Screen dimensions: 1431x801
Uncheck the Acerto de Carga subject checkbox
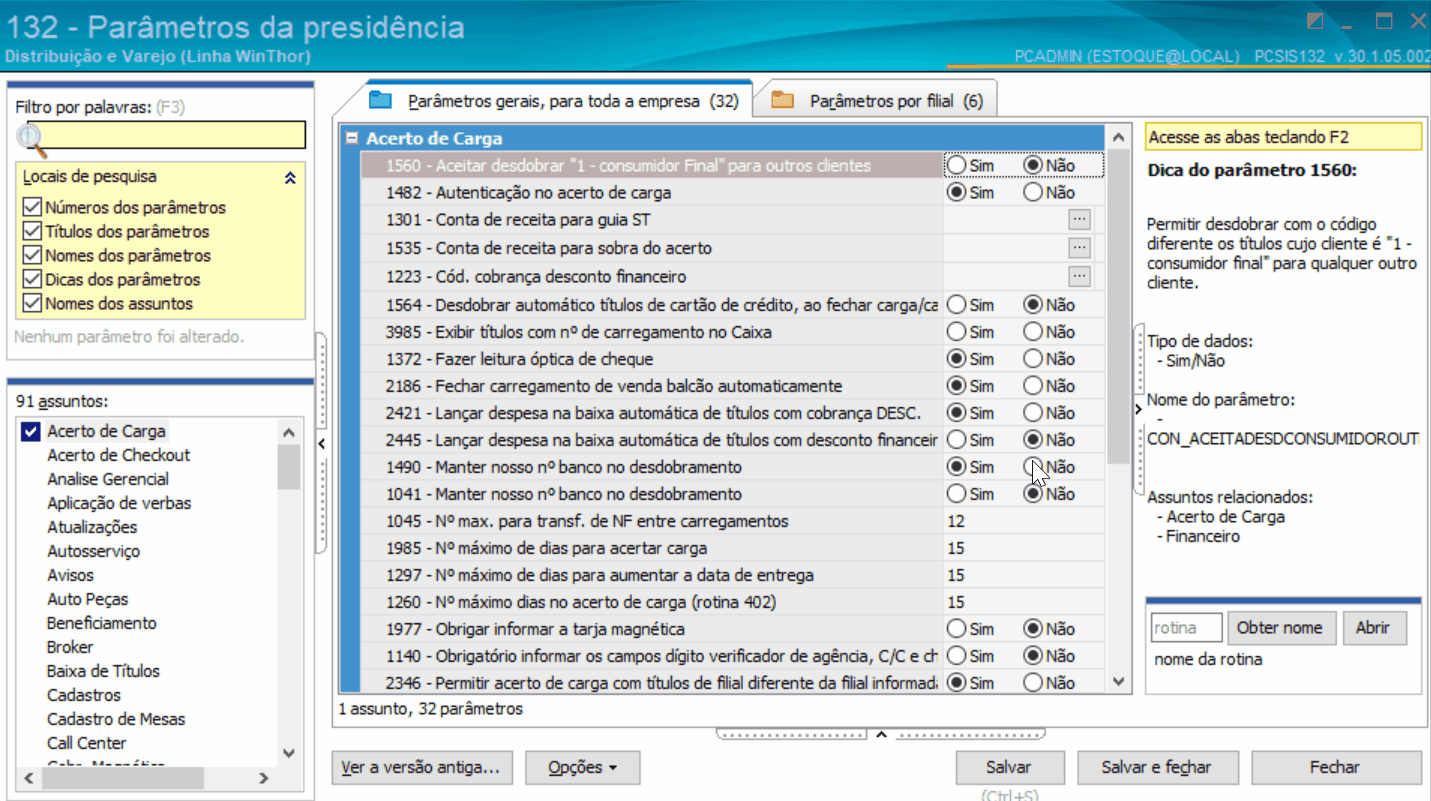coord(31,432)
